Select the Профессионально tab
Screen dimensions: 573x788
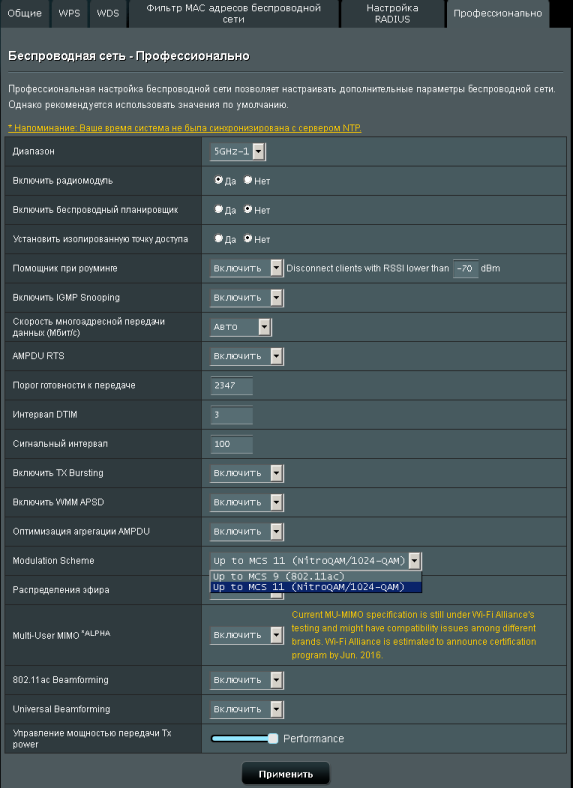click(x=498, y=14)
